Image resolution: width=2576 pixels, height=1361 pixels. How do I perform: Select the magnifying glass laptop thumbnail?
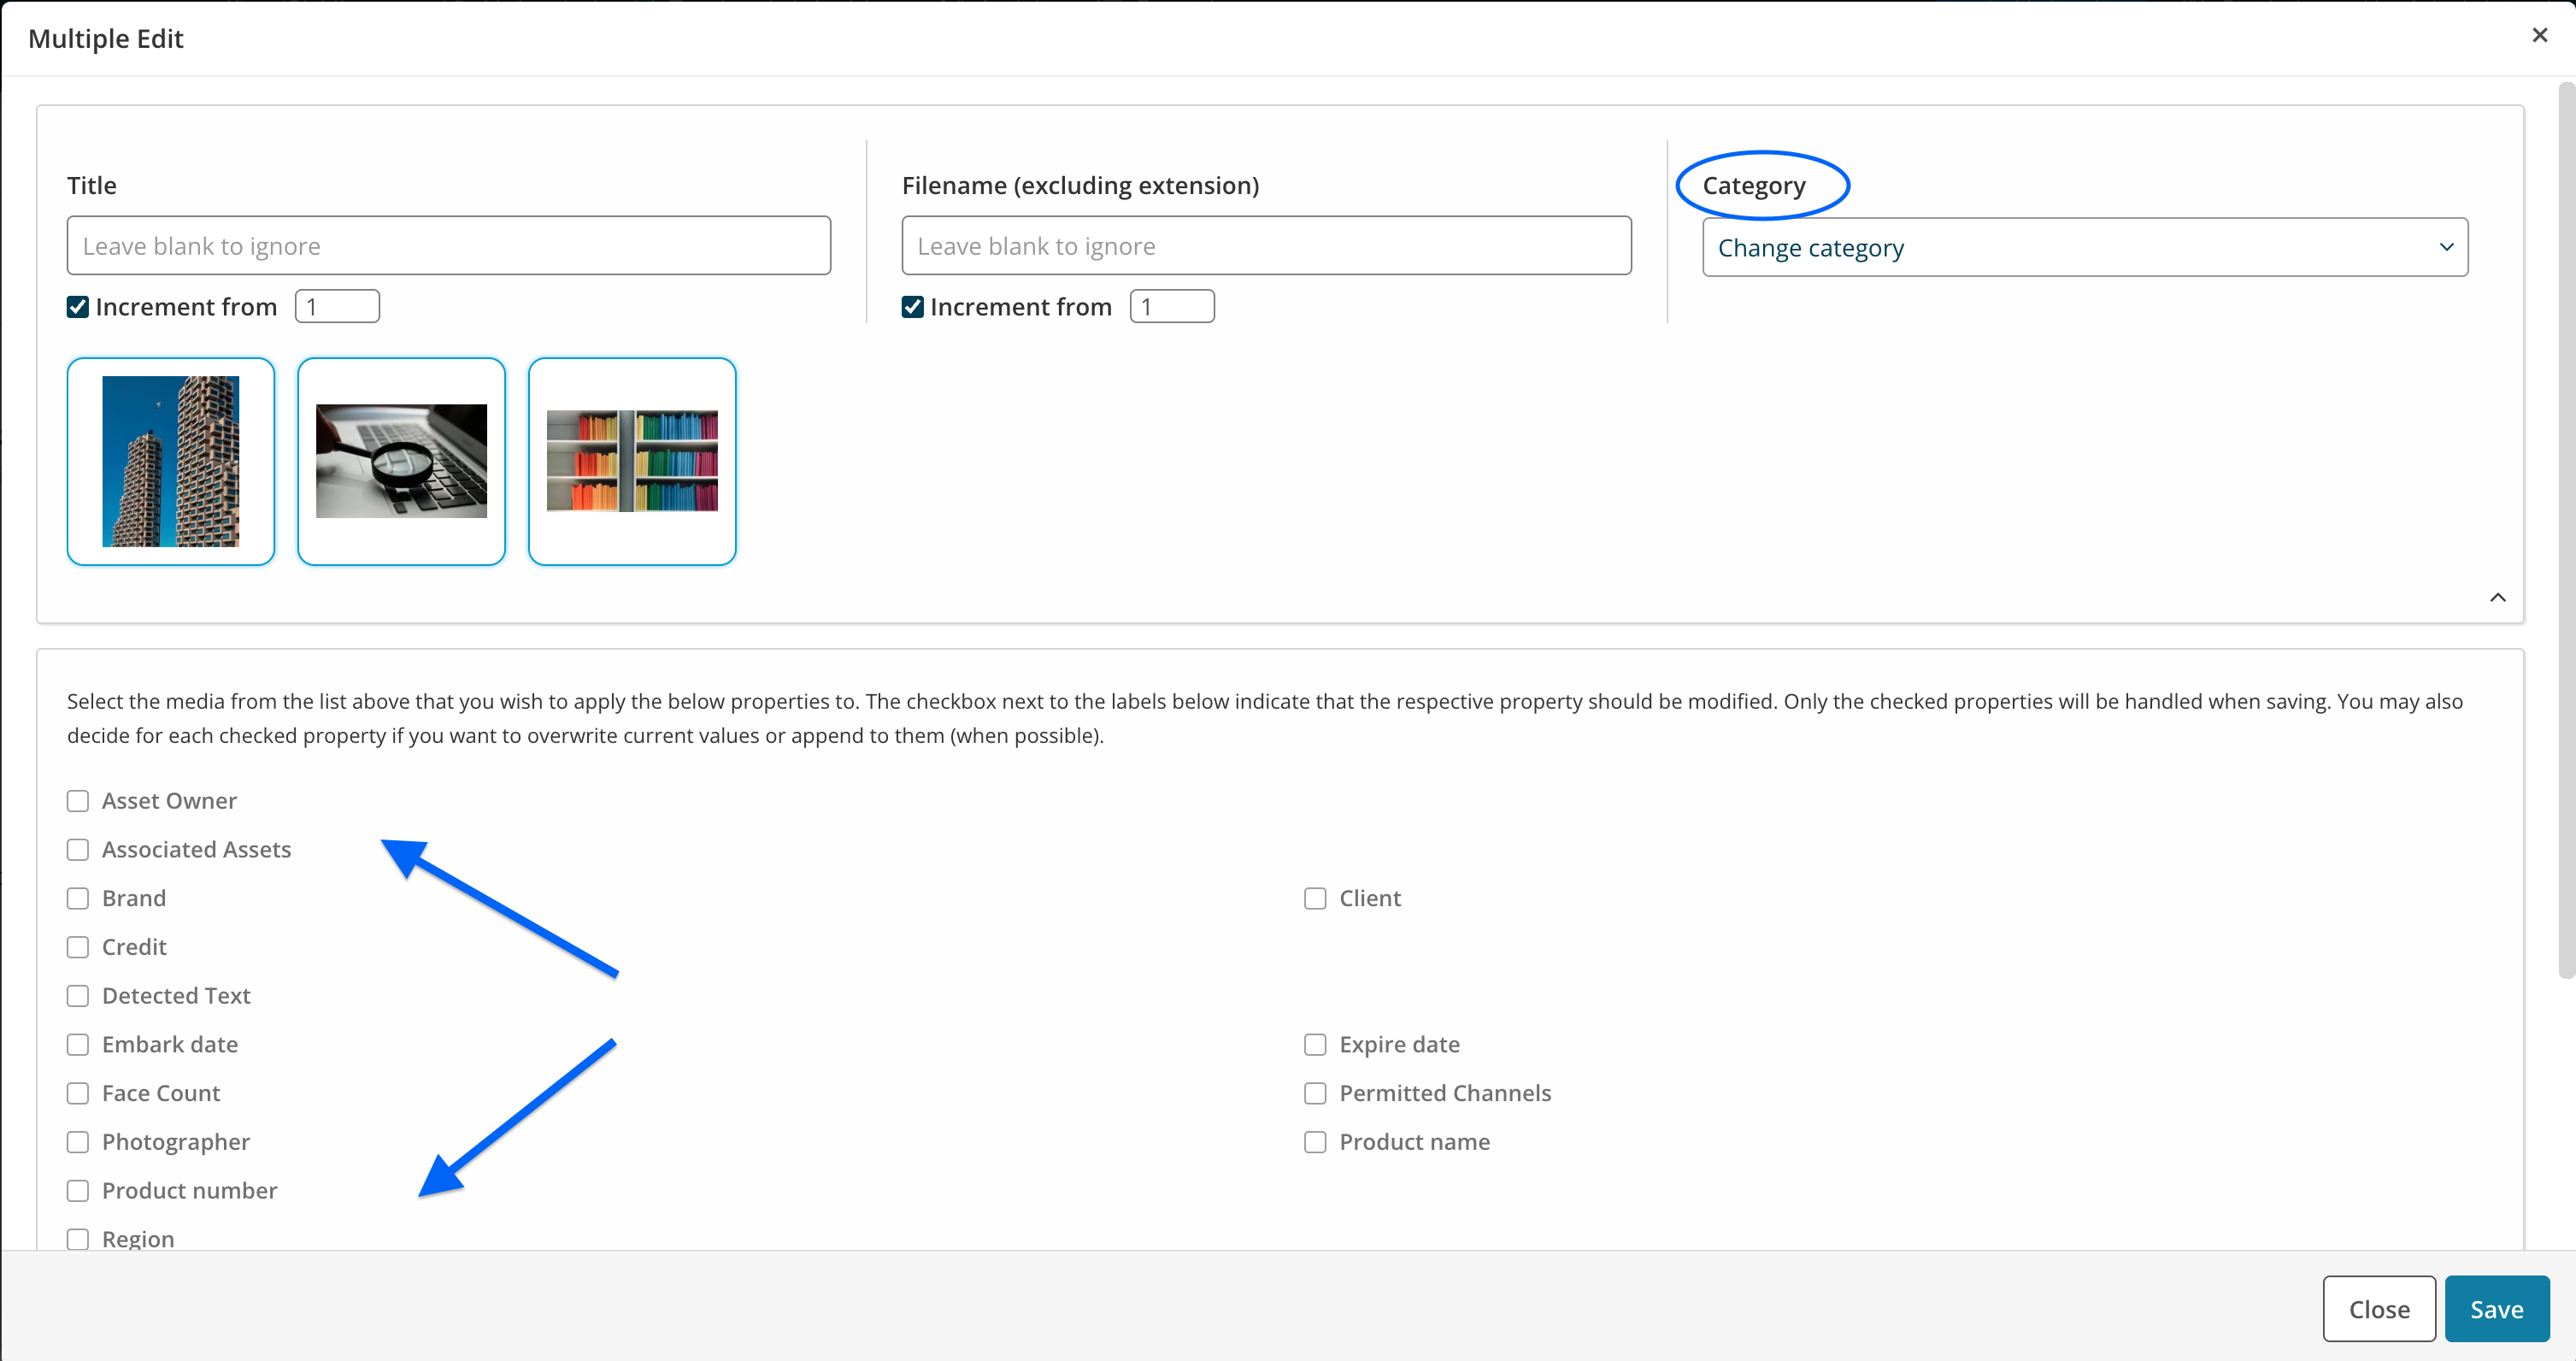click(401, 461)
